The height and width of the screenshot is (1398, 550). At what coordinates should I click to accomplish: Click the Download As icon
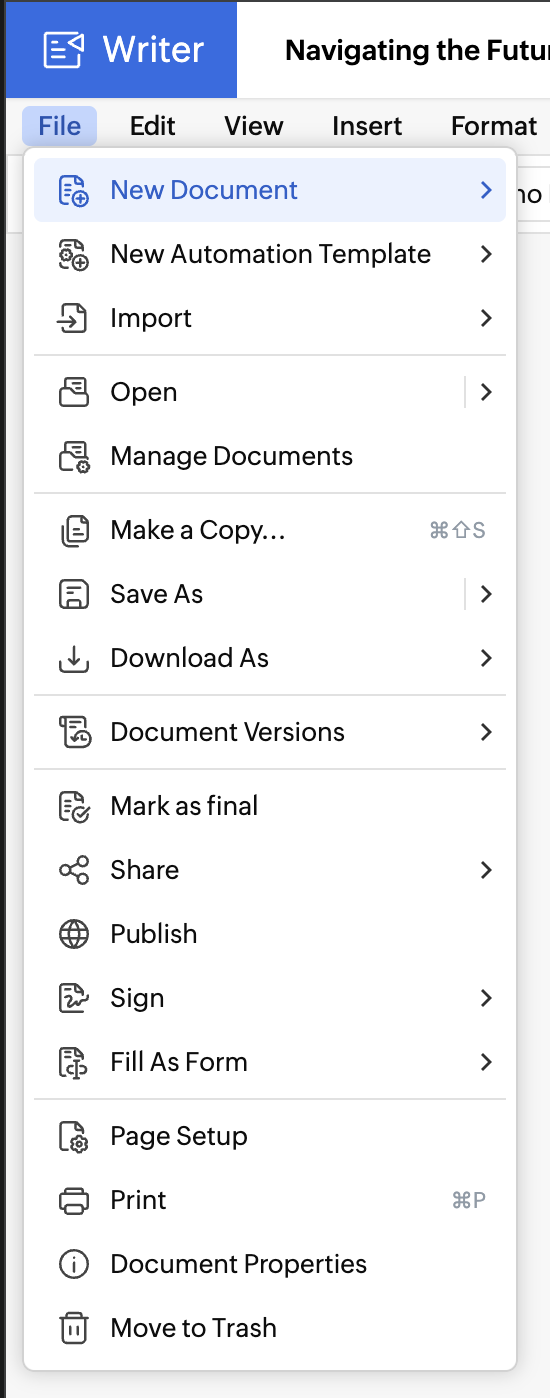coord(74,658)
